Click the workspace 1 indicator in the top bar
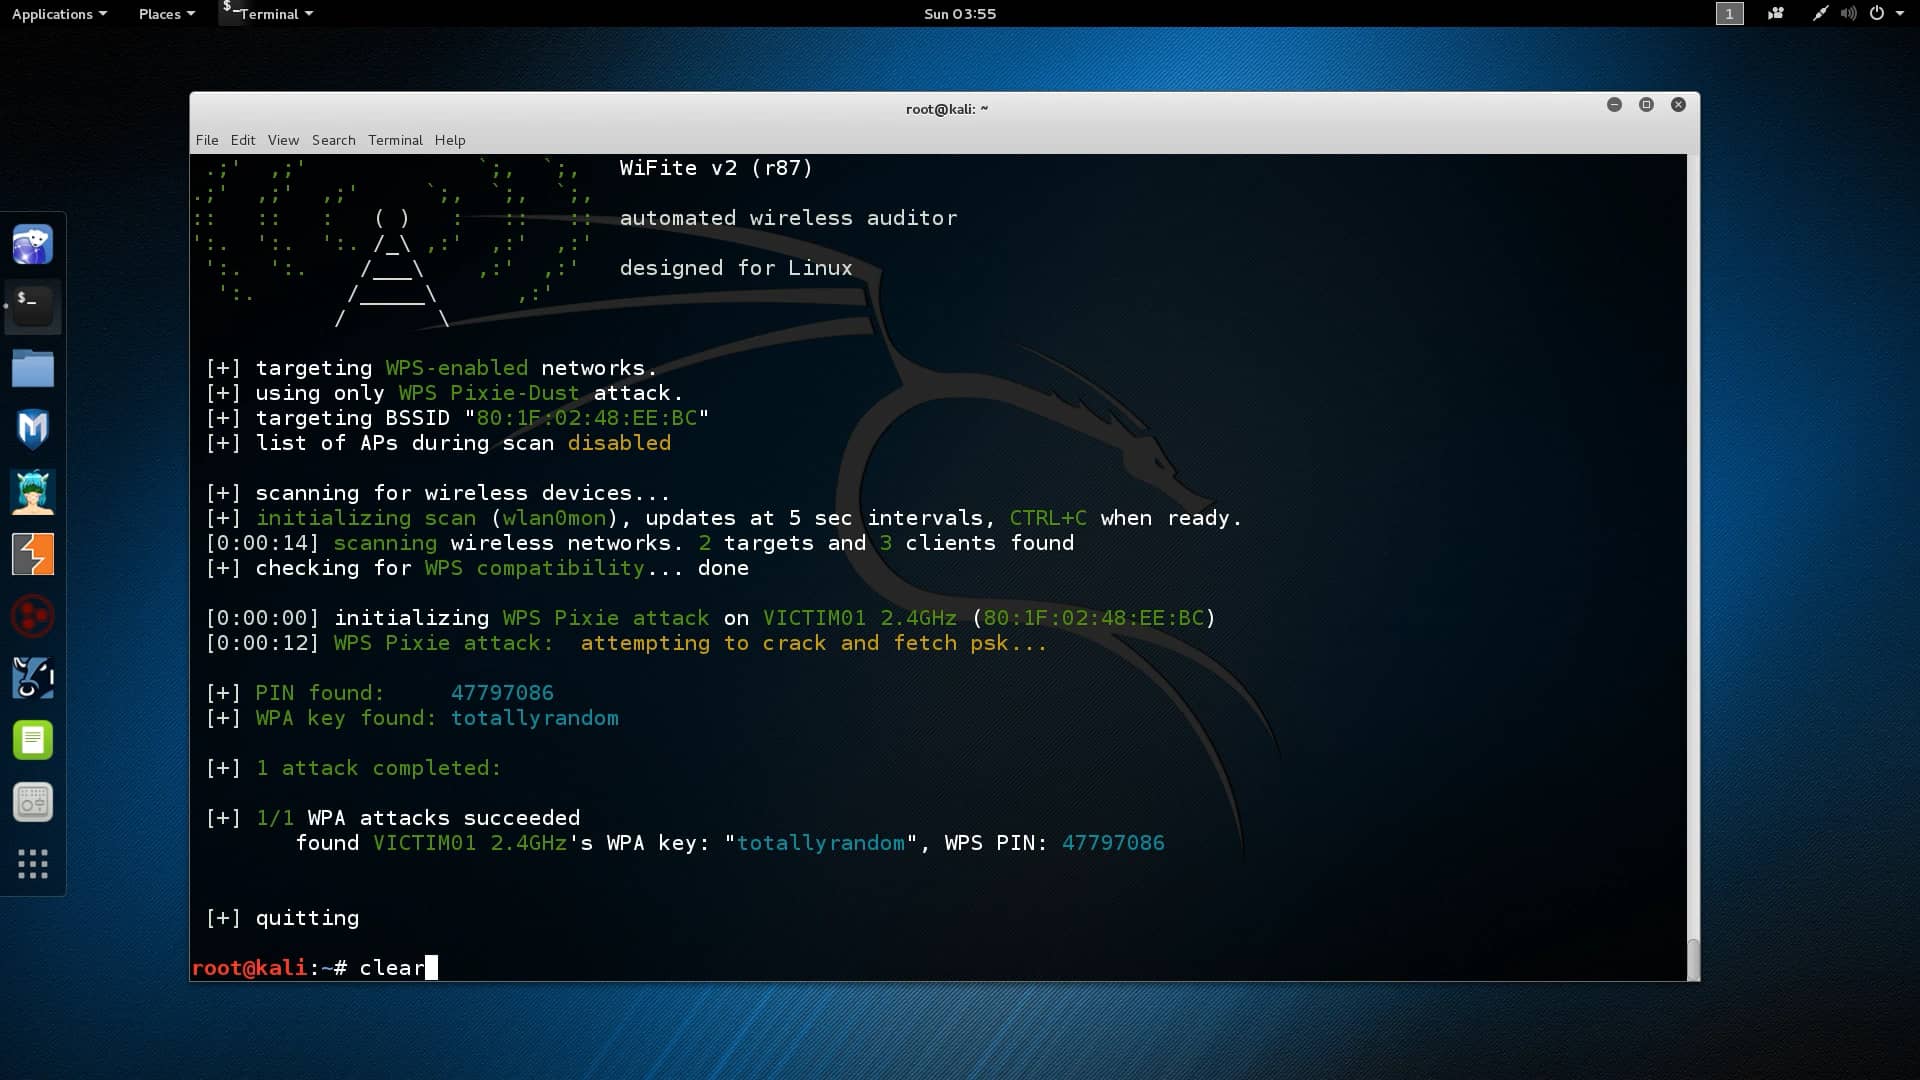 1729,14
